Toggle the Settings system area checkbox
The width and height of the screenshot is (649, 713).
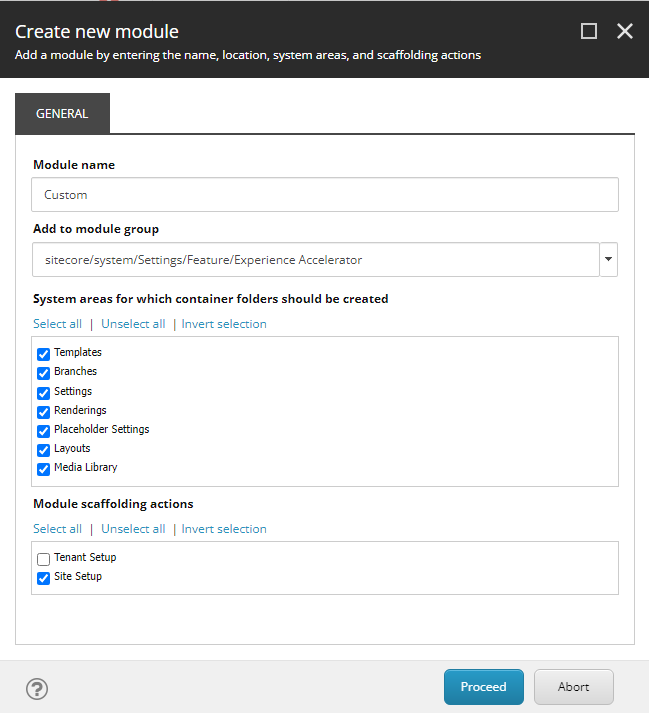click(43, 392)
